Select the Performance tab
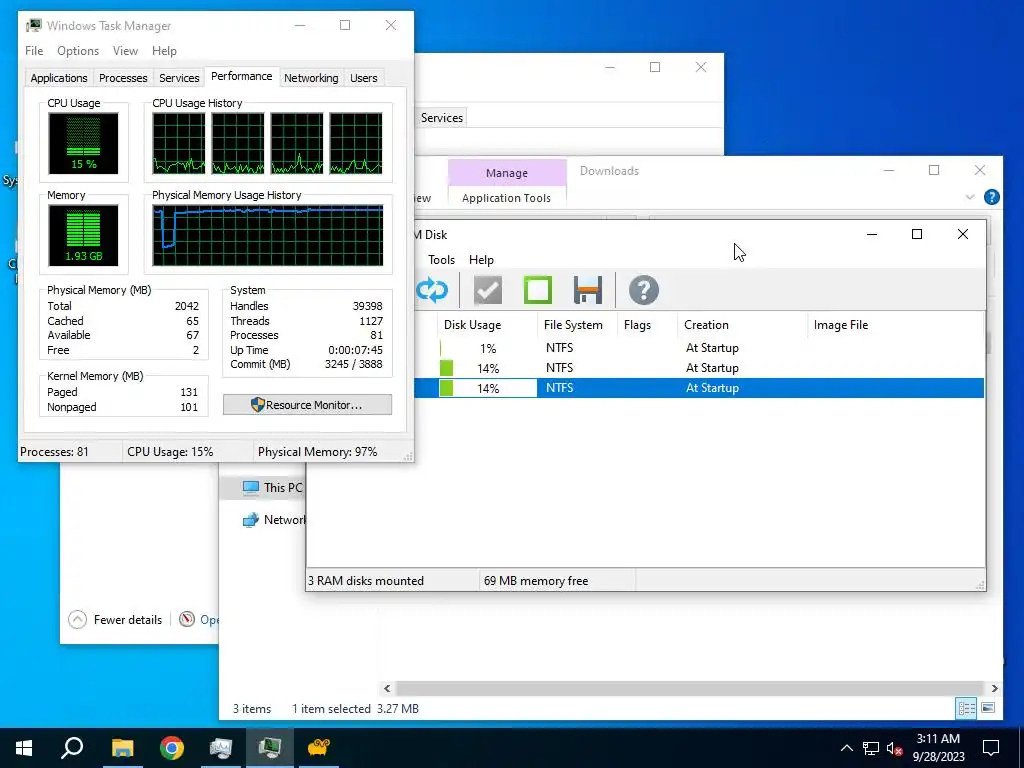Viewport: 1024px width, 768px height. coord(242,76)
